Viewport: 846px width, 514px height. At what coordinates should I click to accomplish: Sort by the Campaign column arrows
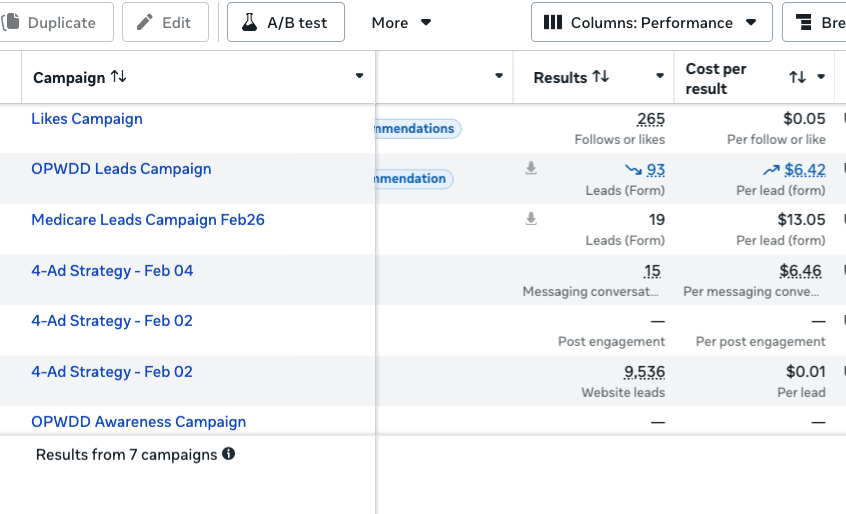click(x=119, y=77)
